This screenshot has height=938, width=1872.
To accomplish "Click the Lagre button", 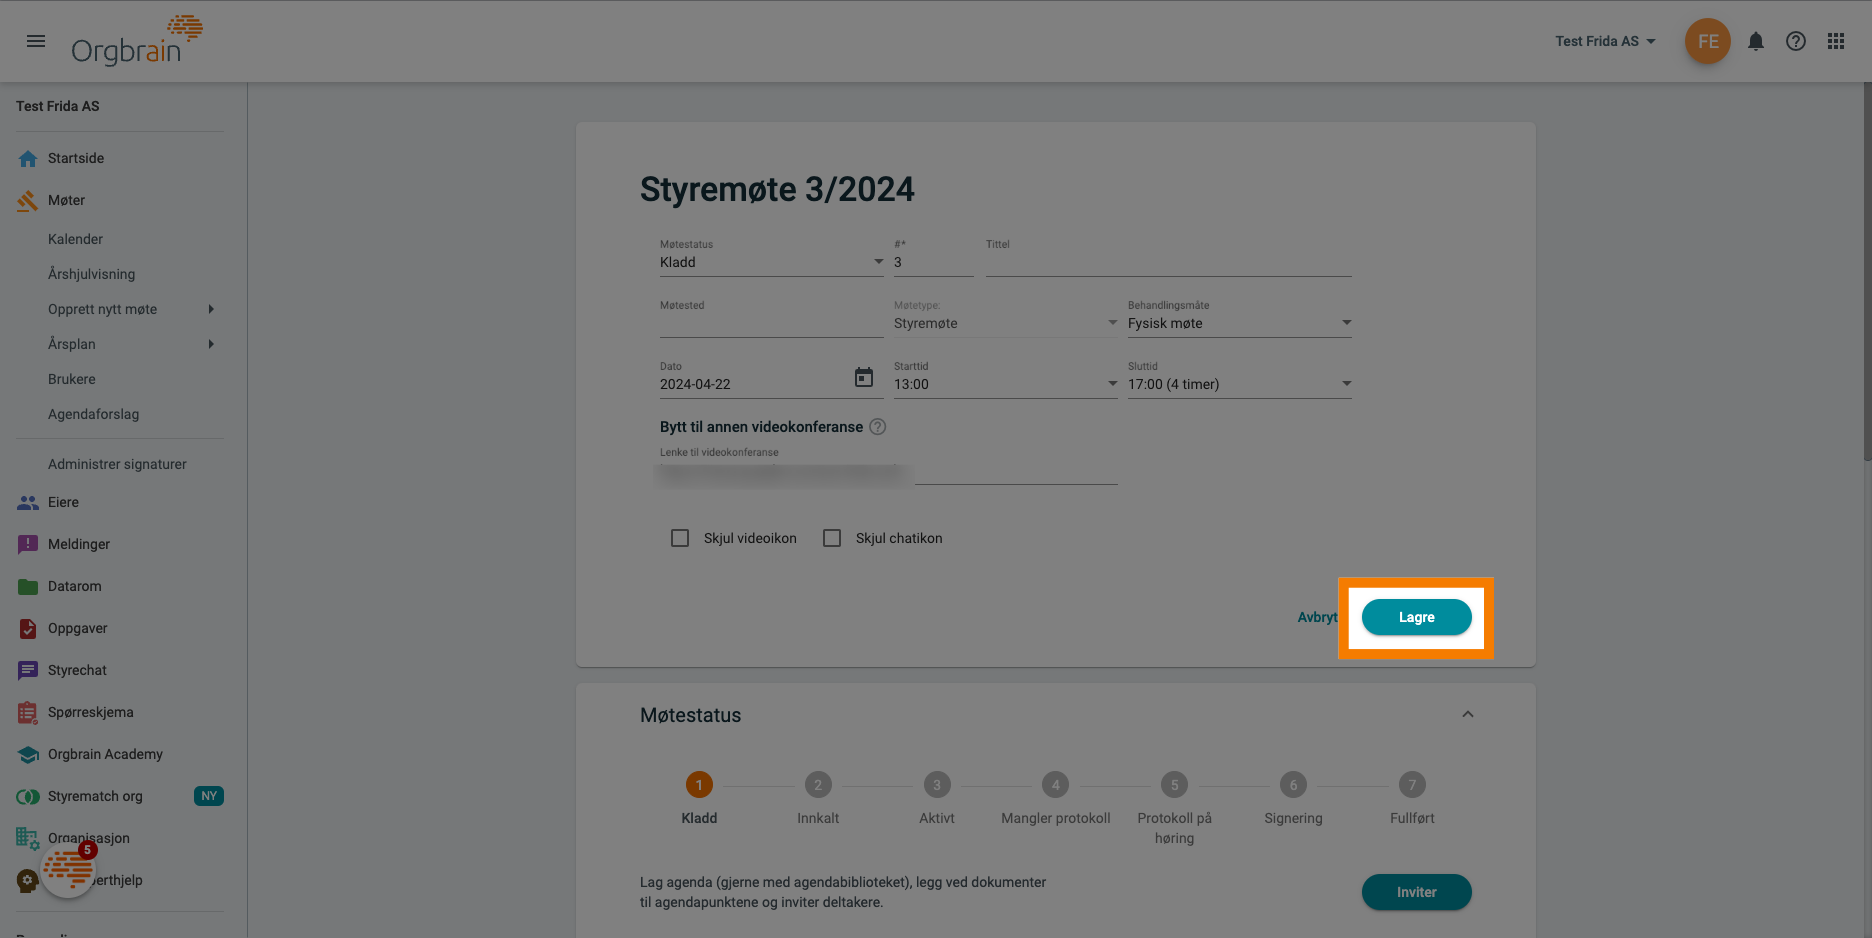I will click(x=1416, y=617).
